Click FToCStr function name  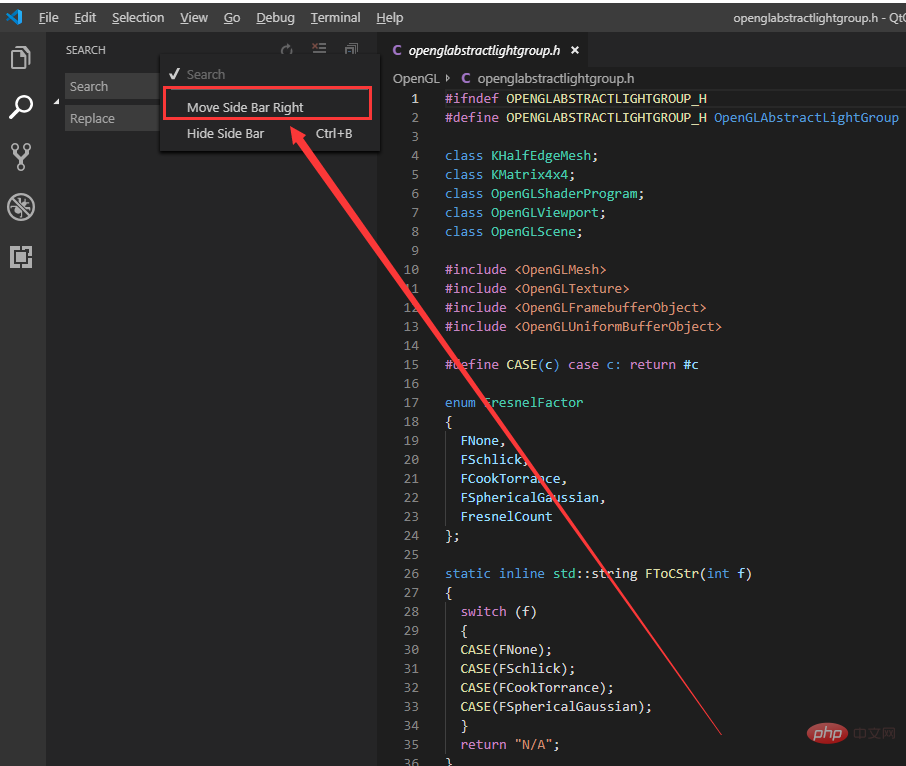[x=672, y=574]
